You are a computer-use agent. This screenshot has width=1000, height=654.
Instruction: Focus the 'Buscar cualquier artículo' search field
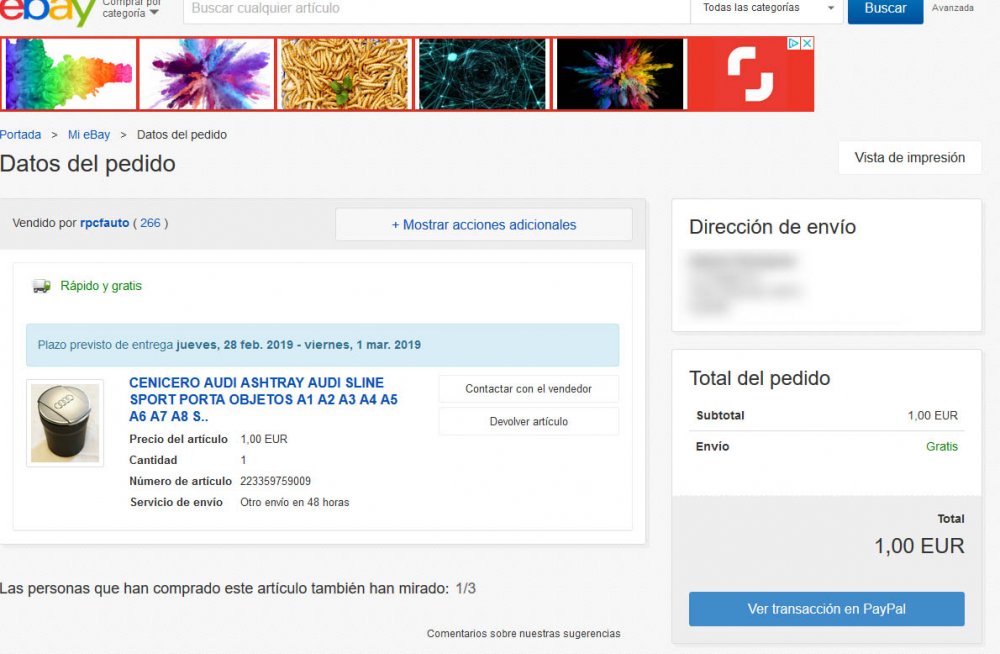click(436, 9)
